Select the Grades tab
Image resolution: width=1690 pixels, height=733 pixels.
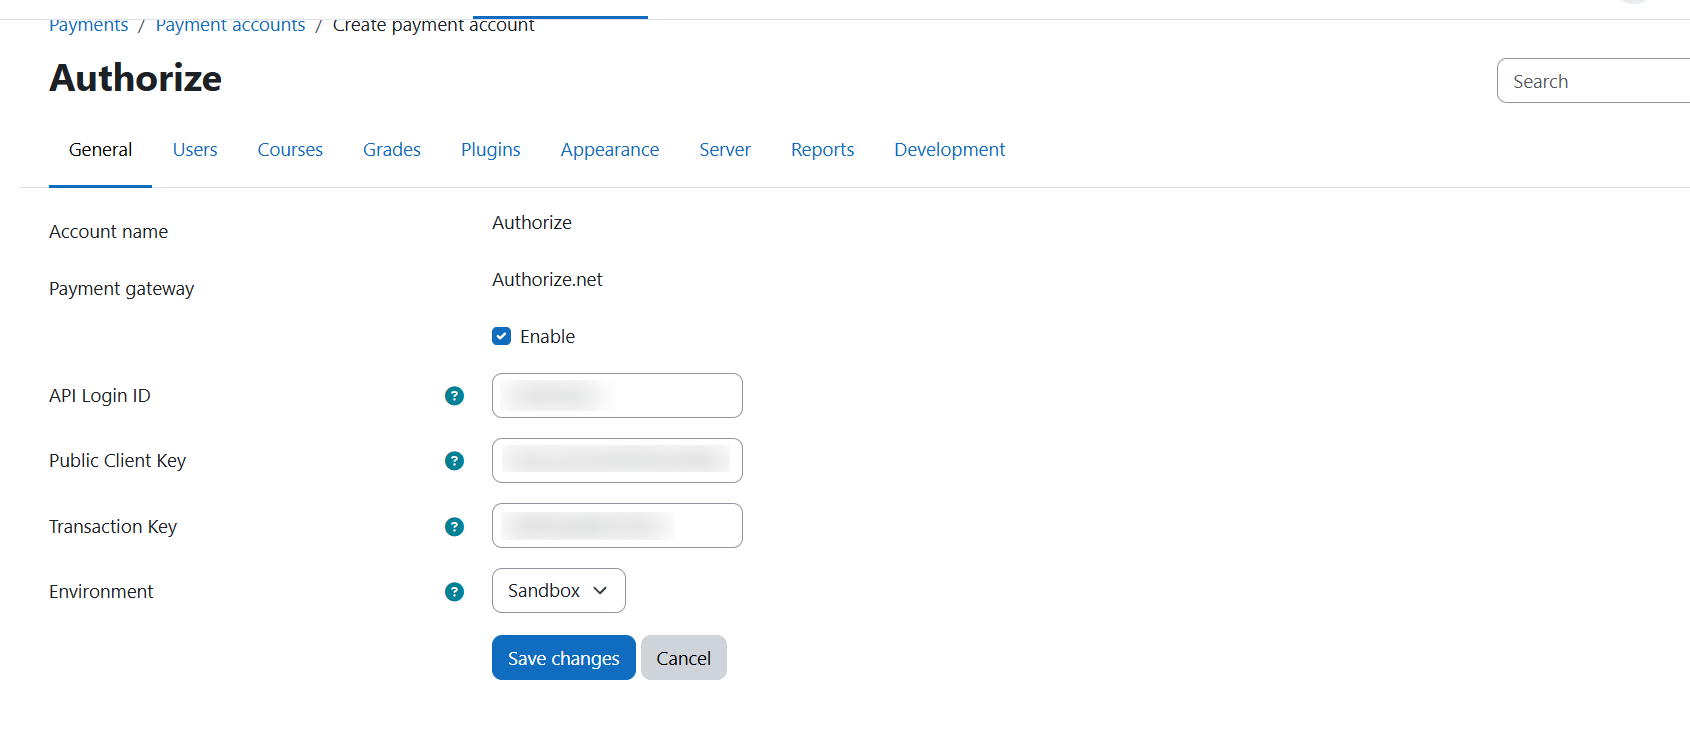point(392,150)
